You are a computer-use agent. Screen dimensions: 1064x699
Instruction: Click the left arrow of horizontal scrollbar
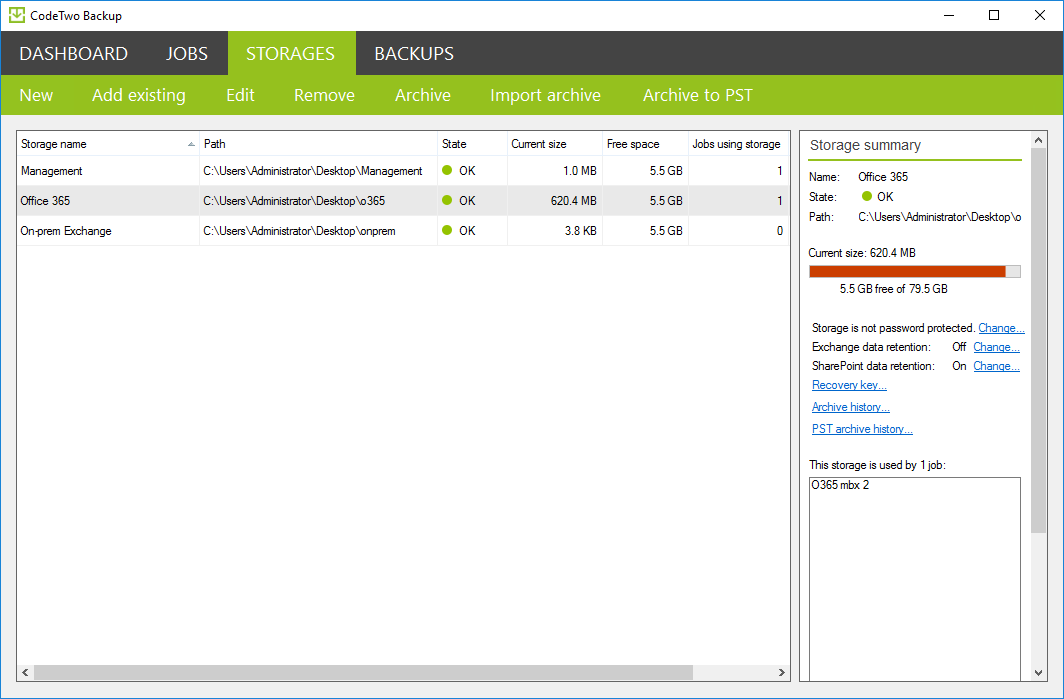coord(25,673)
